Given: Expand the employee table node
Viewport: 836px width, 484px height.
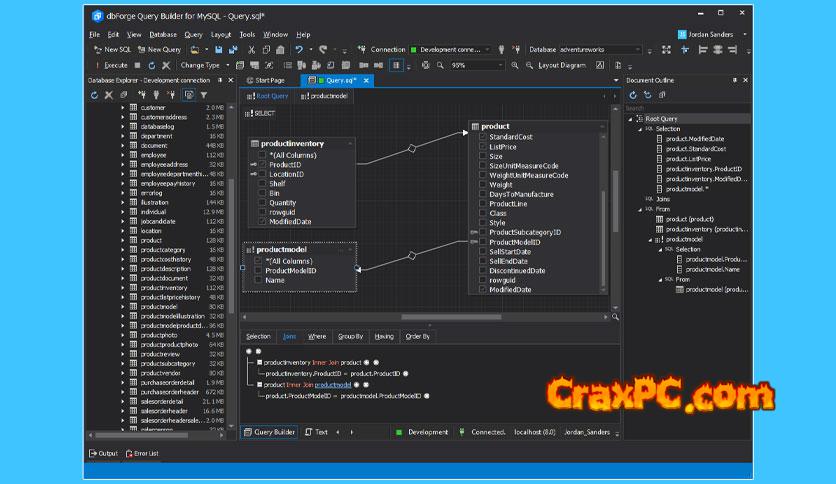Looking at the screenshot, I should pyautogui.click(x=123, y=155).
